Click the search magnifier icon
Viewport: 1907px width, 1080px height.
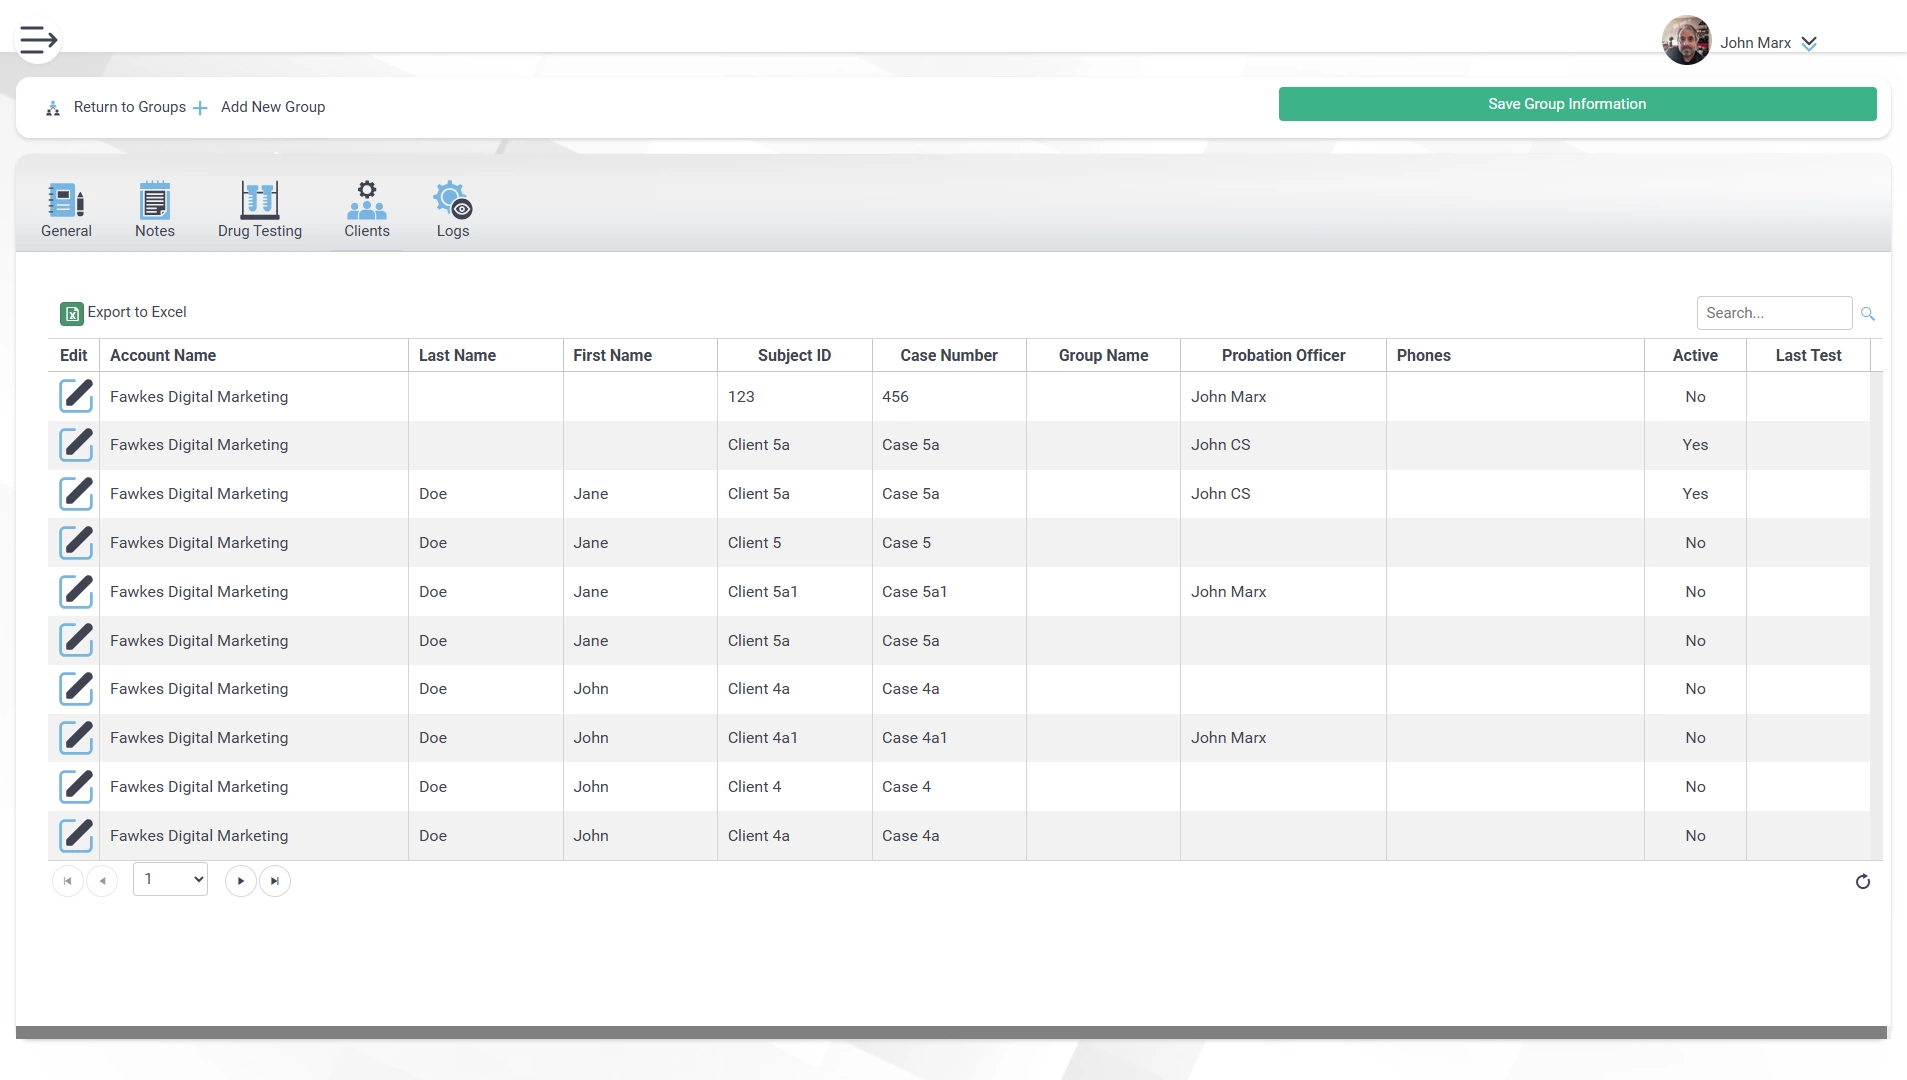(x=1867, y=314)
